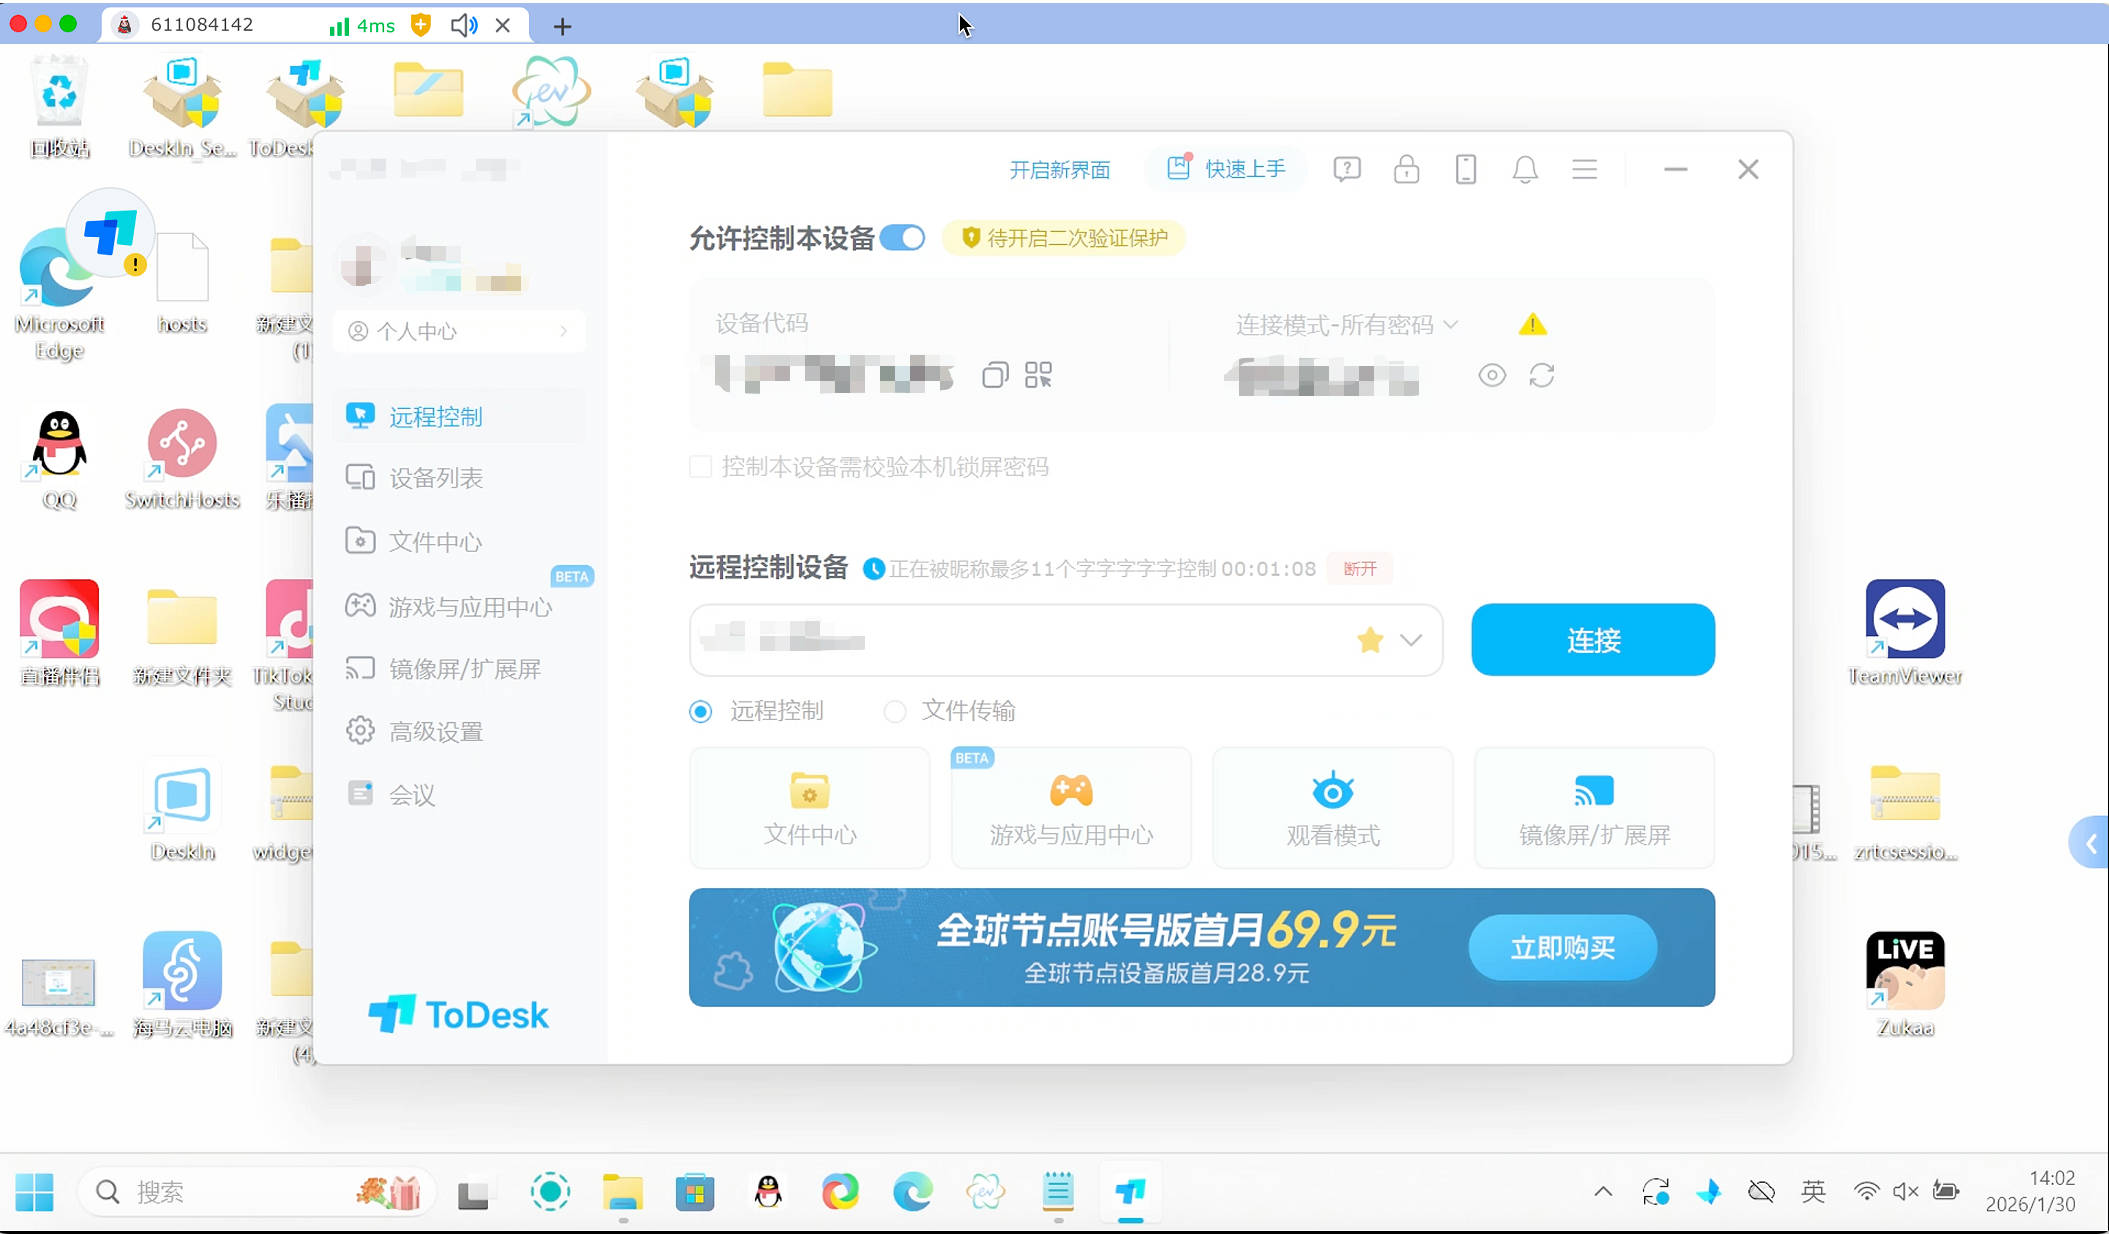2109x1234 pixels.
Task: Toggle the 允许控制本设备 switch
Action: [903, 238]
